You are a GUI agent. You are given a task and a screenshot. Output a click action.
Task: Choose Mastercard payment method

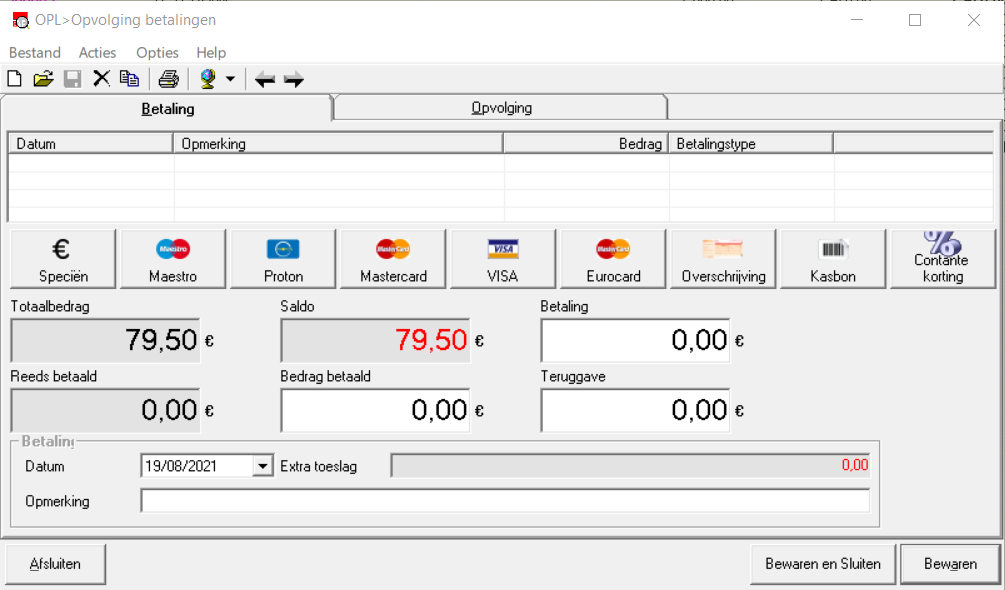pyautogui.click(x=393, y=259)
